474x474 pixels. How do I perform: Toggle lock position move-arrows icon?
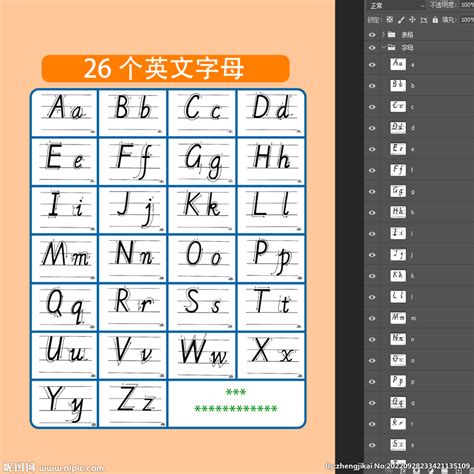tap(412, 20)
